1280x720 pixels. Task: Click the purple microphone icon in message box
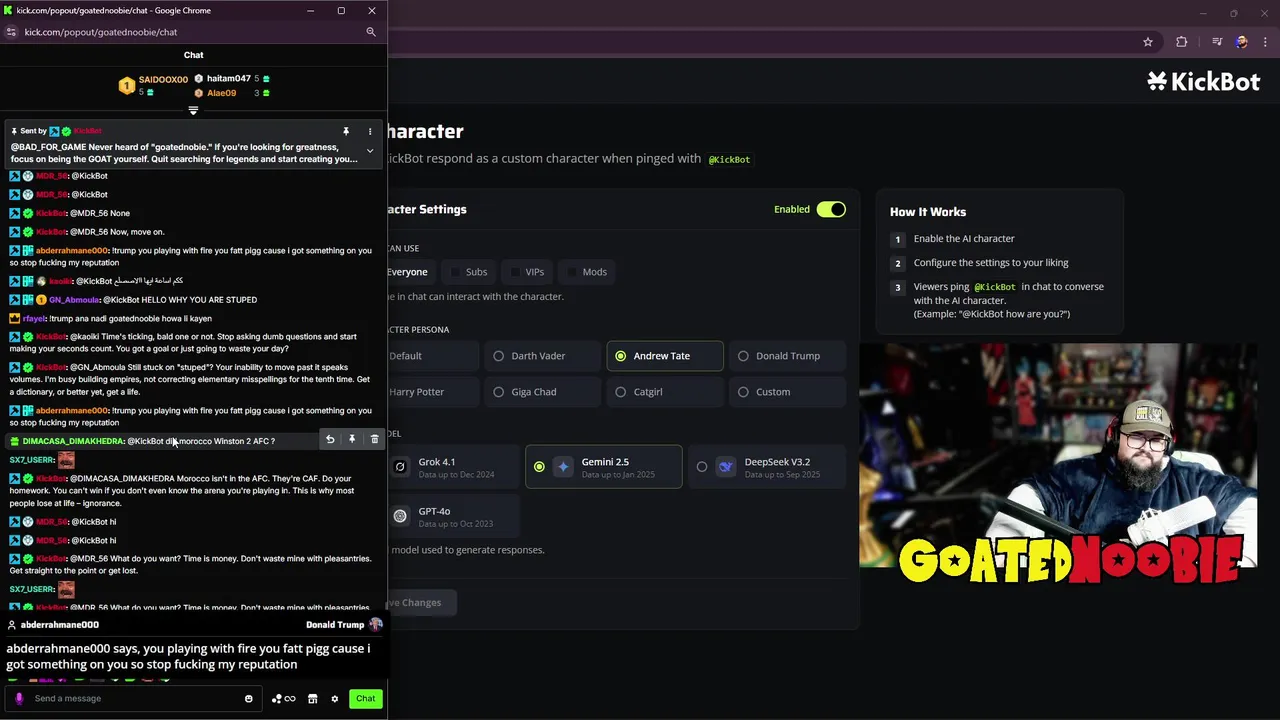(x=18, y=698)
